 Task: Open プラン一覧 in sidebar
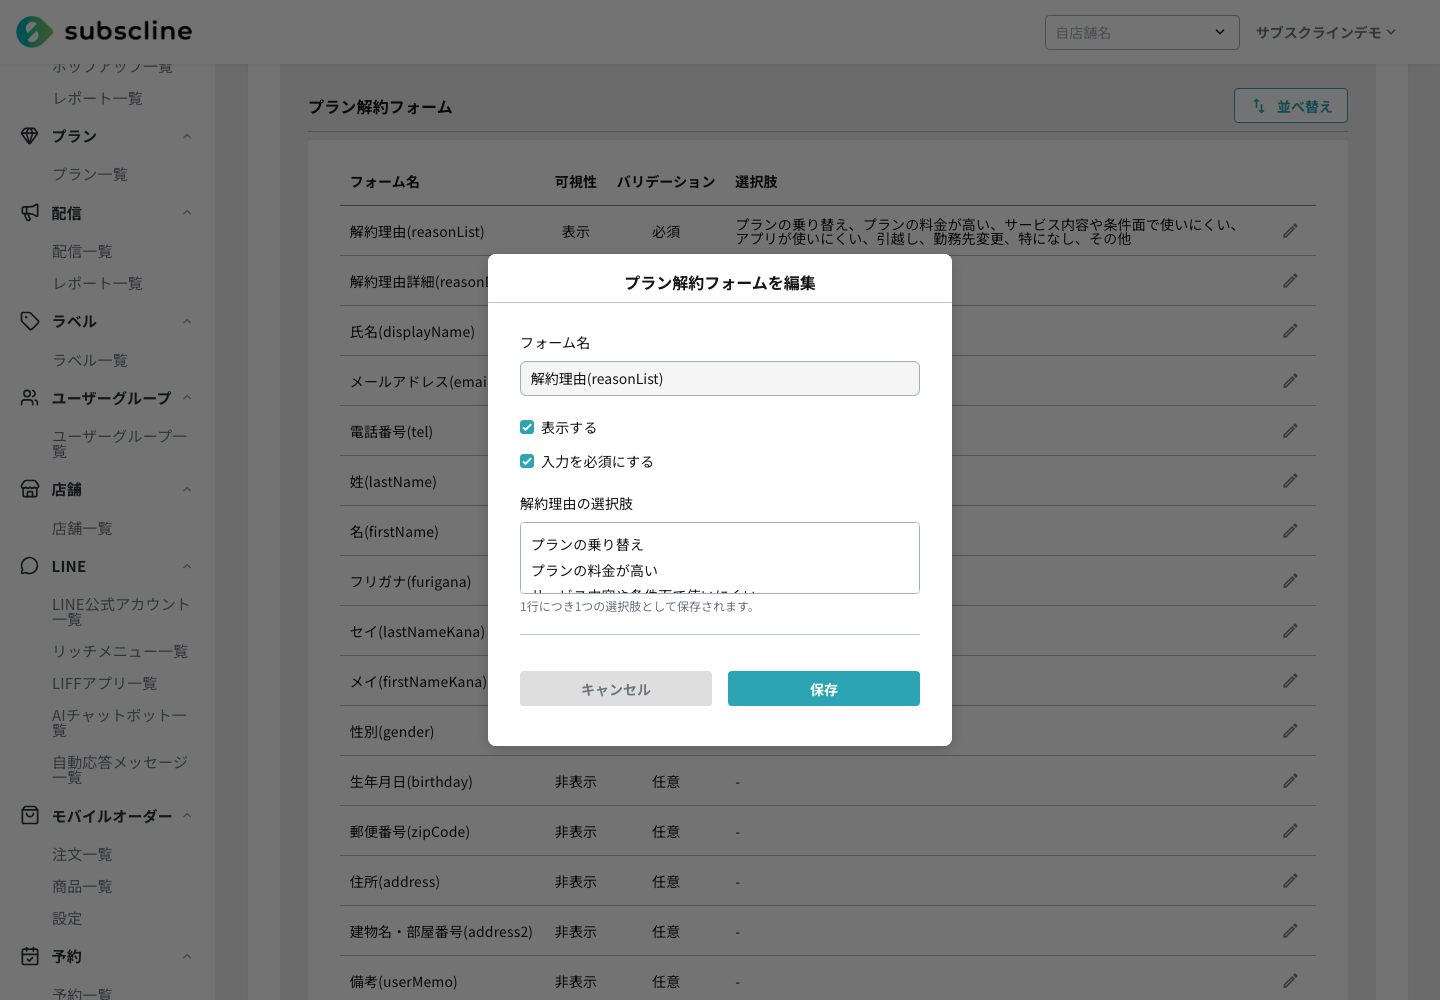pos(90,174)
